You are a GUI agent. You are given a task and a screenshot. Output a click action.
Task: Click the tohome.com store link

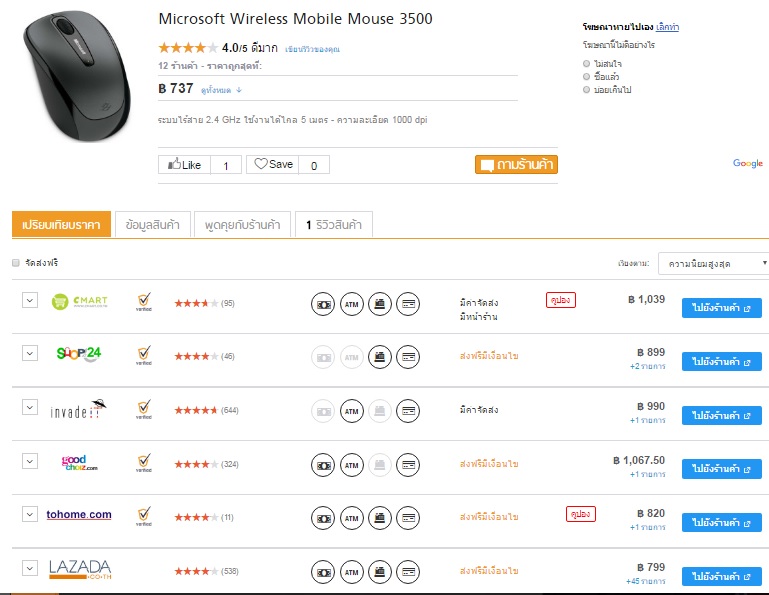click(79, 515)
